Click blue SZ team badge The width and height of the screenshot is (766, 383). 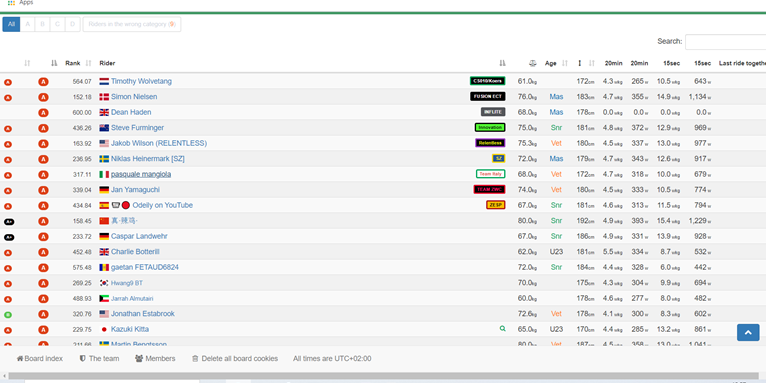(498, 159)
